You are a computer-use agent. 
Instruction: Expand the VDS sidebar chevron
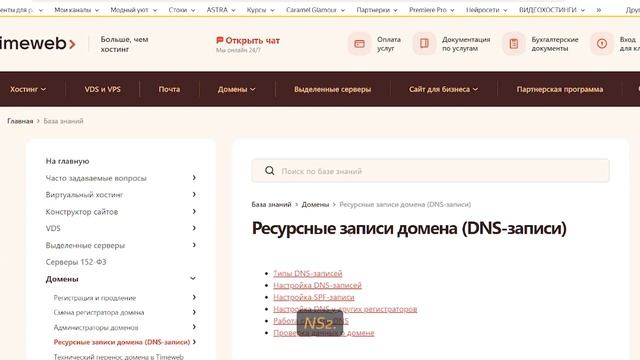(194, 228)
